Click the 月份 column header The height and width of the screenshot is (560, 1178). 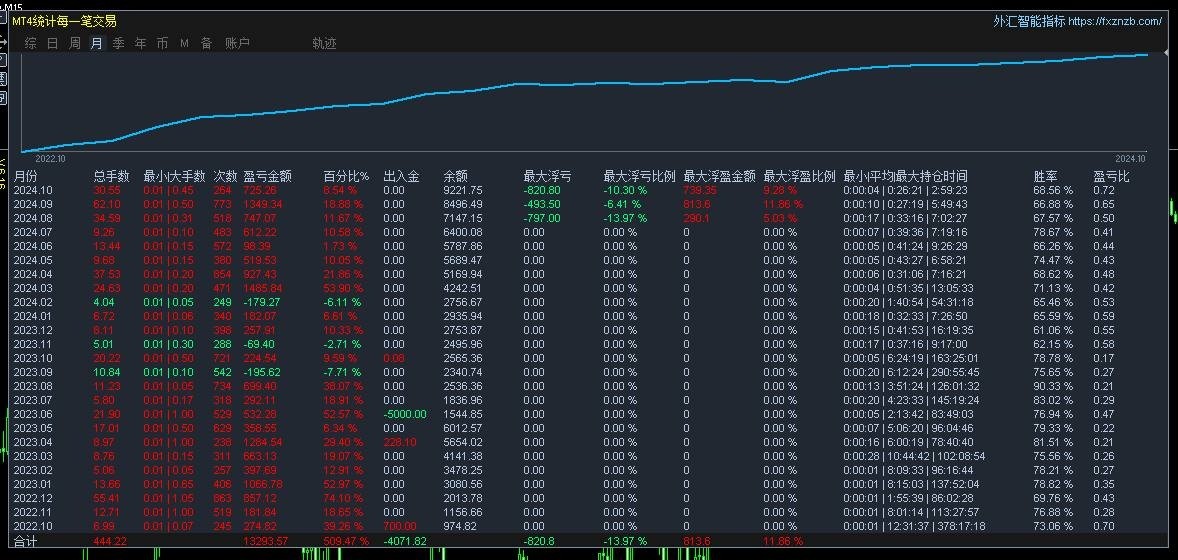click(x=25, y=177)
